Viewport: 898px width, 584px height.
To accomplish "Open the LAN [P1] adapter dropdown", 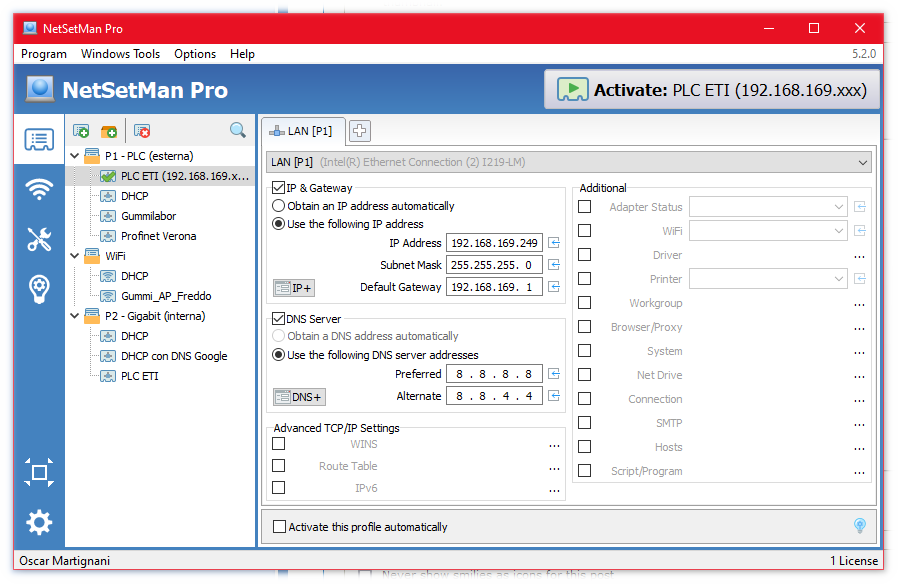I will coord(569,163).
